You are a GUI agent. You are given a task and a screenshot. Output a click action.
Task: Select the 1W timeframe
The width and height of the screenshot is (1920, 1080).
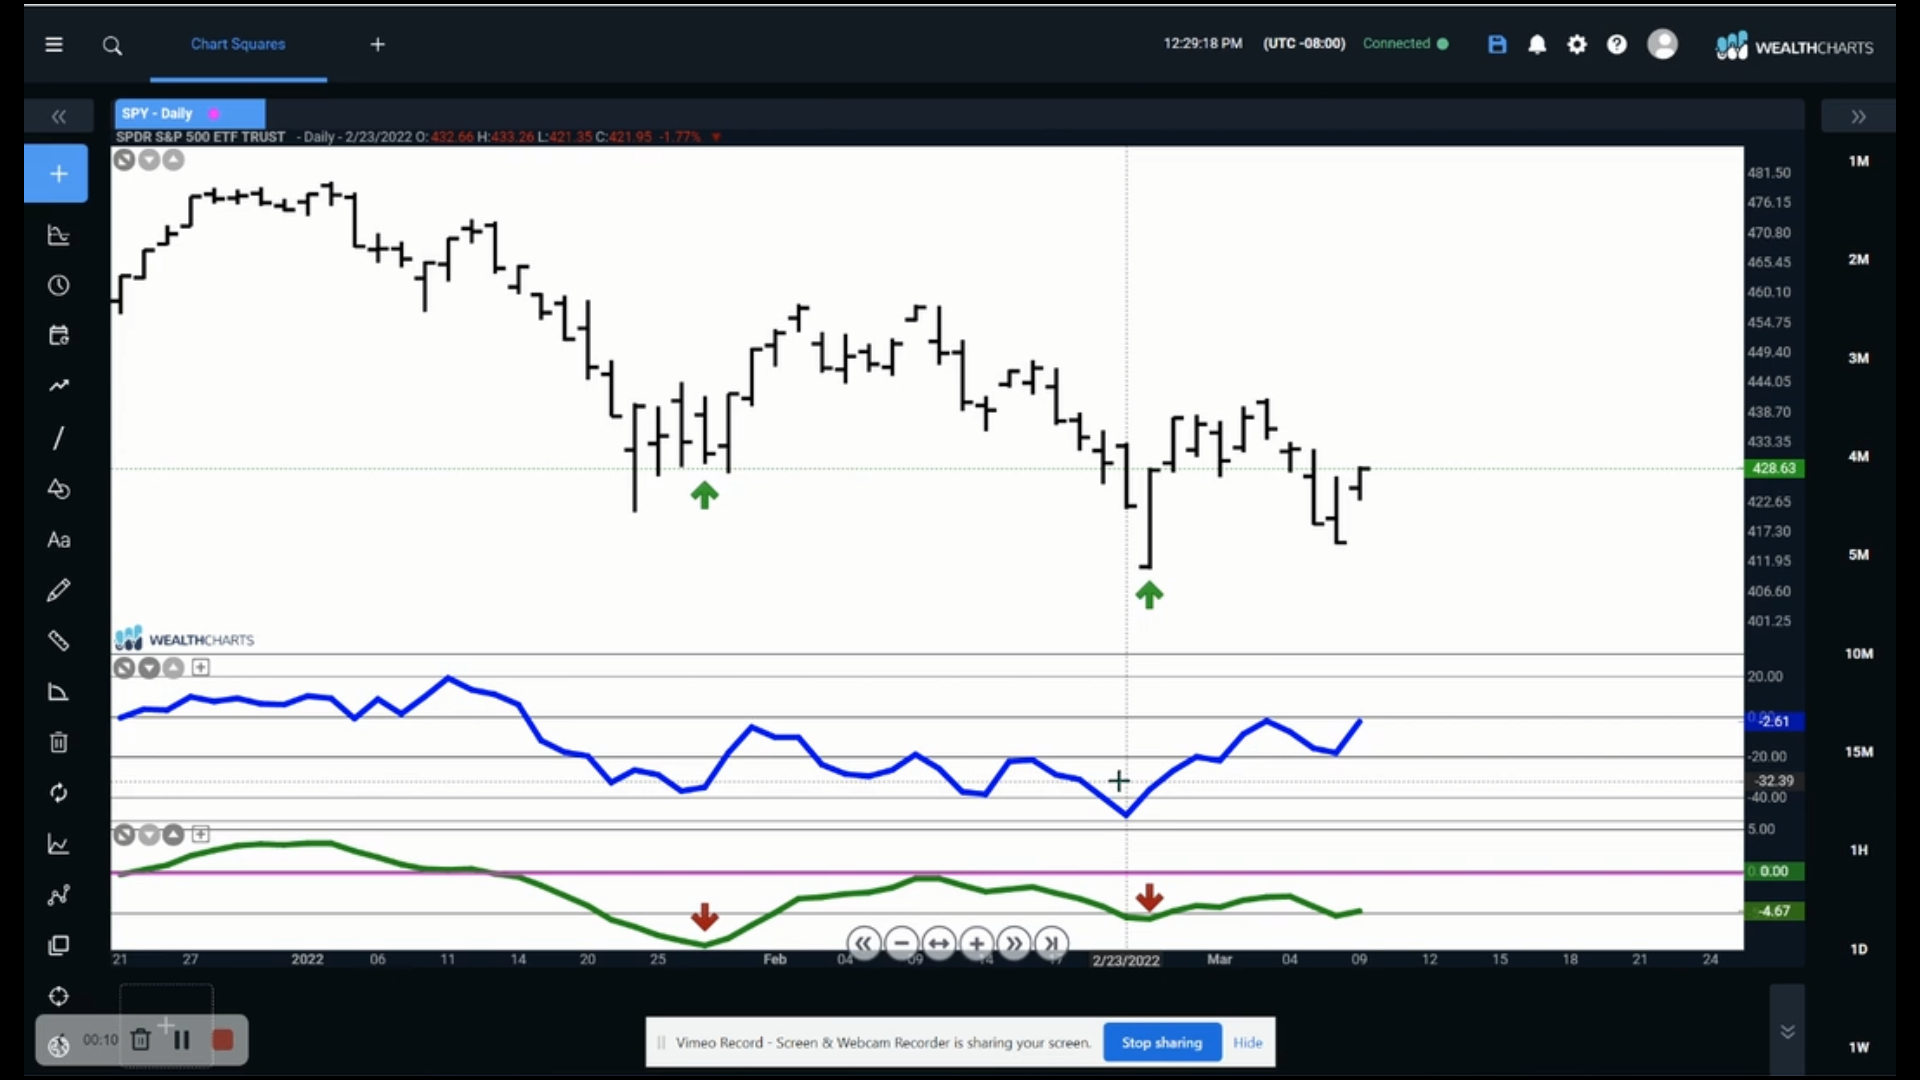(x=1858, y=1047)
